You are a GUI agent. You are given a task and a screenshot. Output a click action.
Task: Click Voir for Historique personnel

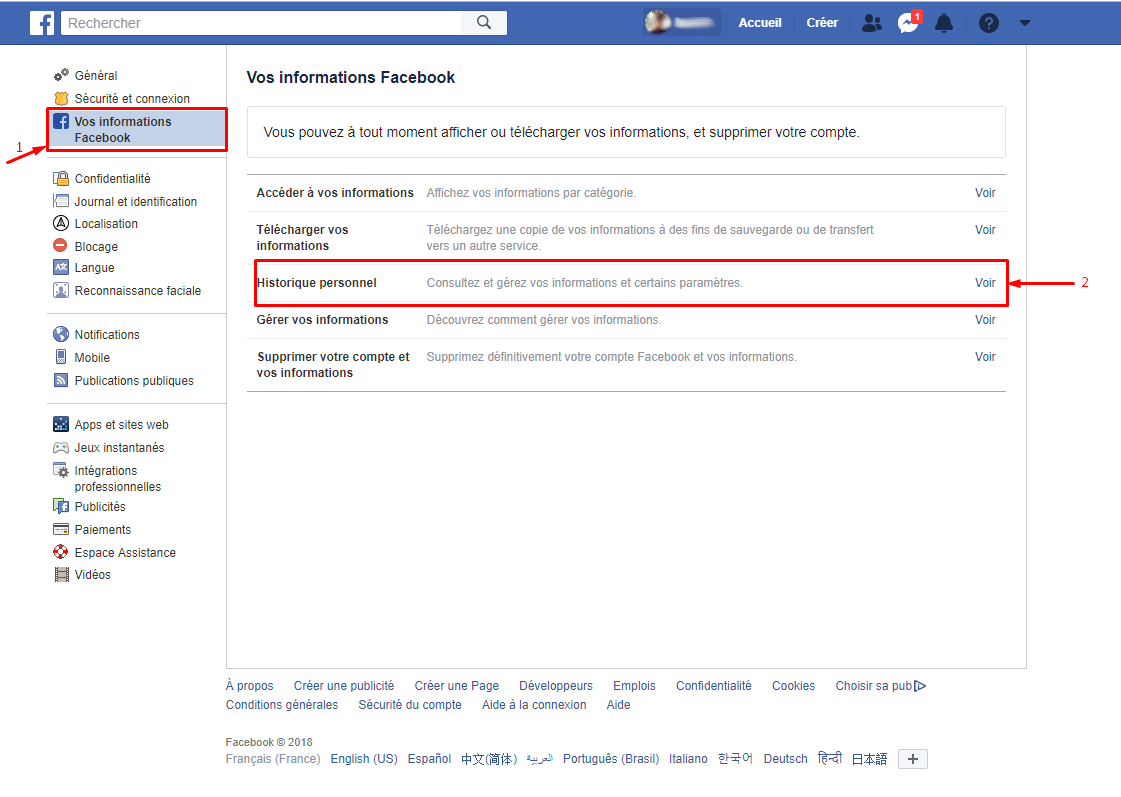[985, 283]
